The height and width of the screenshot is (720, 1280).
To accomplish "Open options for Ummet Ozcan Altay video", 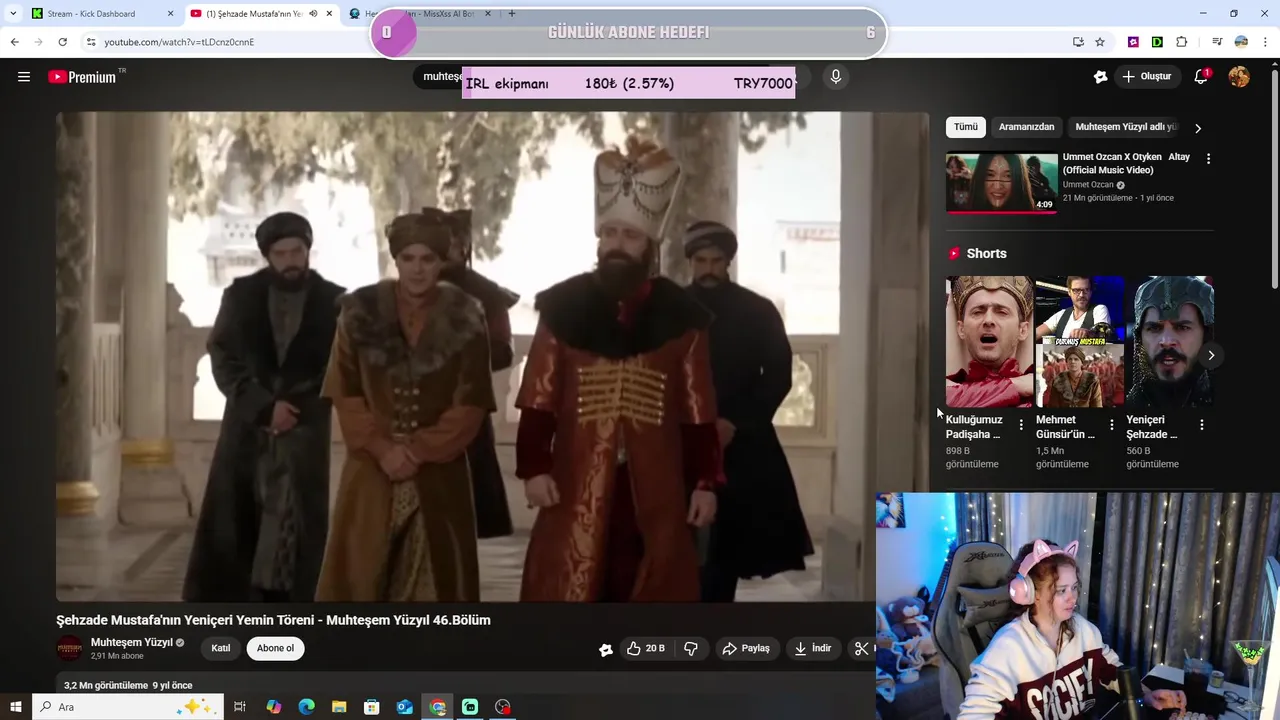I will 1208,159.
